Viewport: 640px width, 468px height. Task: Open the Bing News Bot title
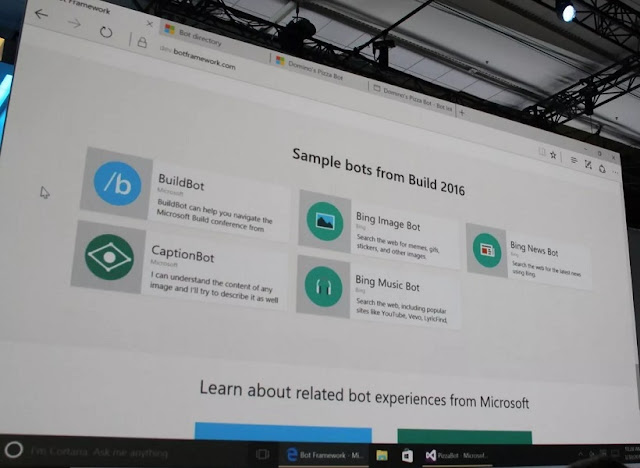534,248
